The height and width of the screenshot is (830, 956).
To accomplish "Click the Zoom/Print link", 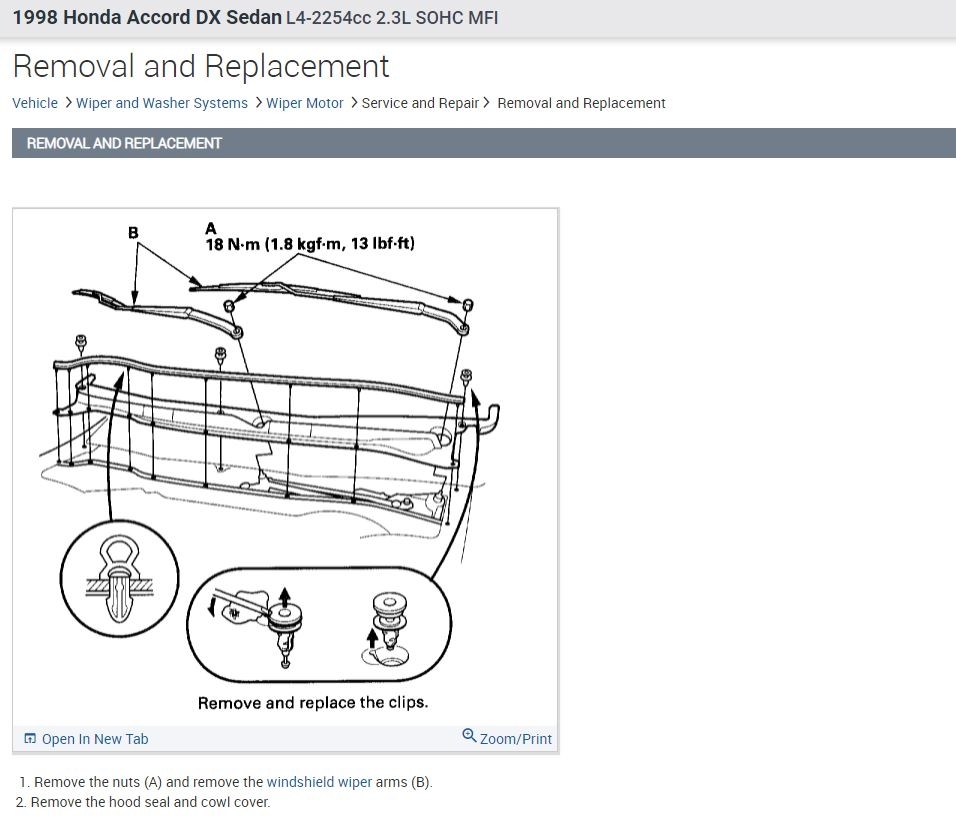I will (x=515, y=739).
